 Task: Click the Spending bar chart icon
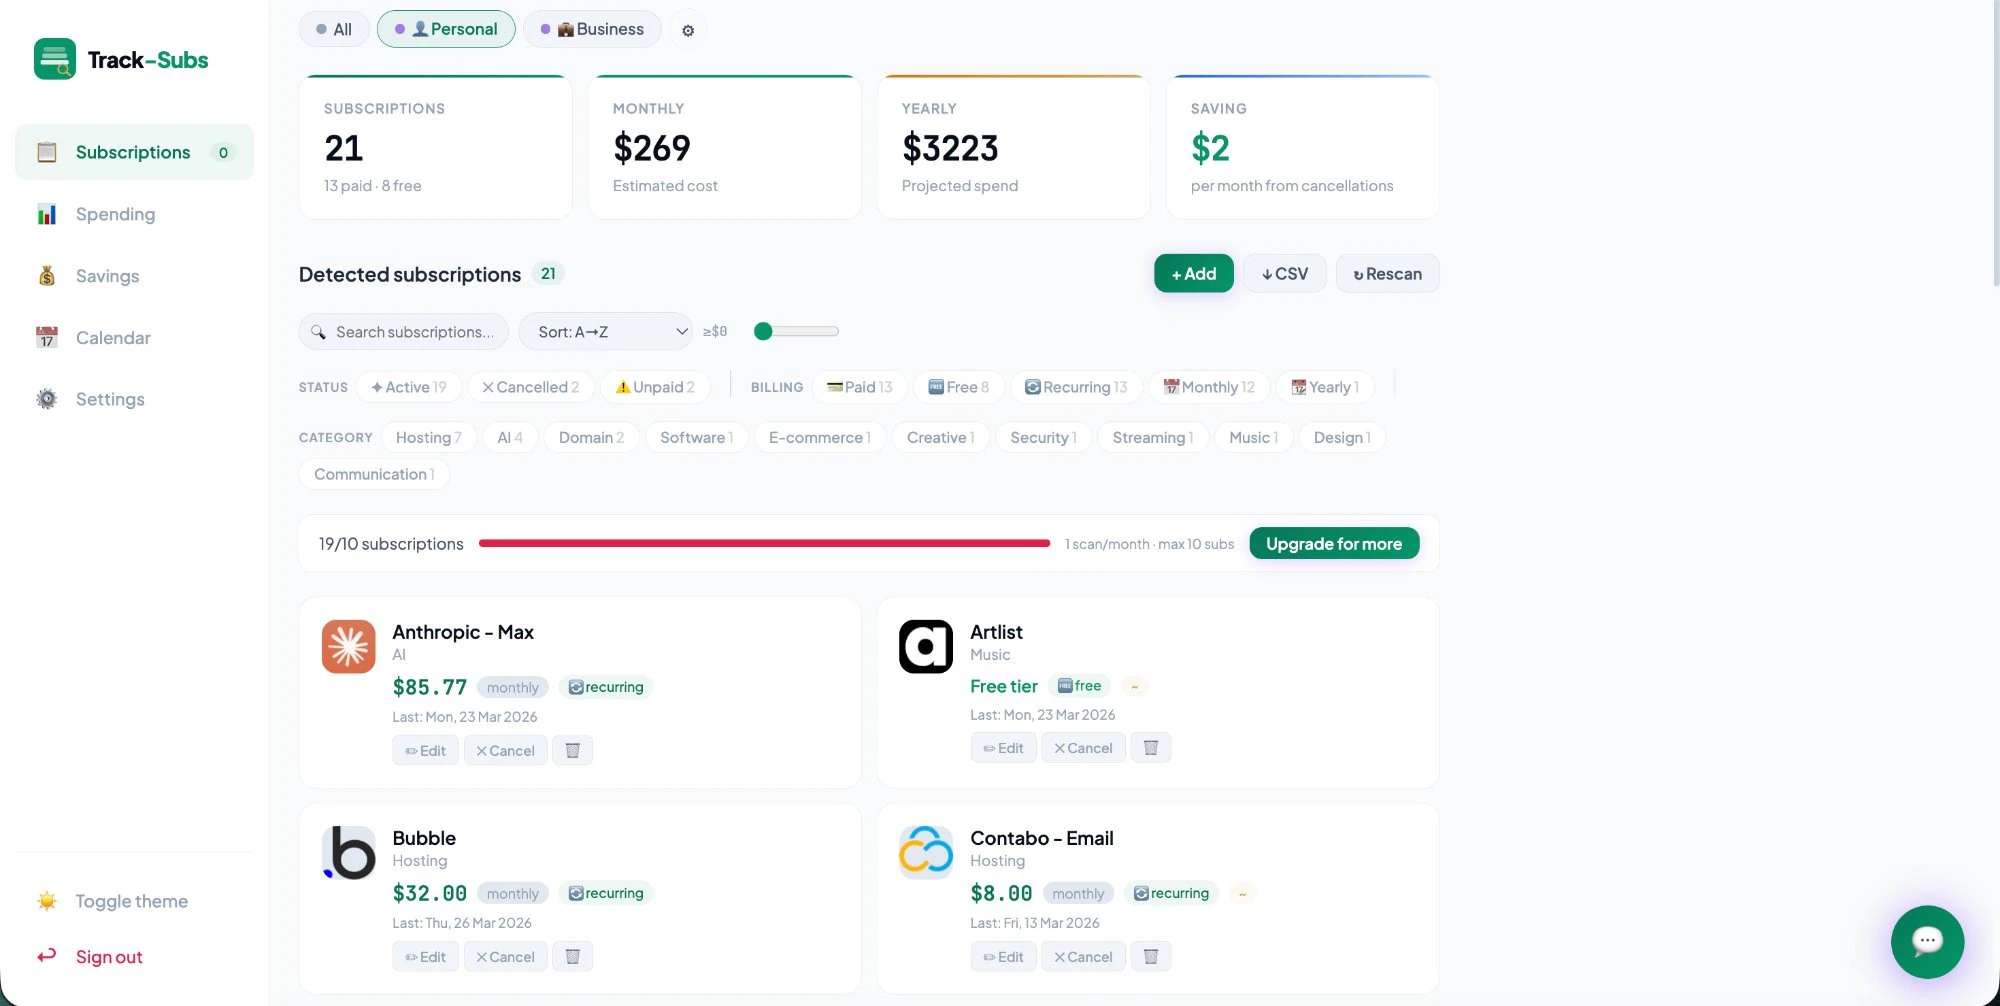point(47,214)
